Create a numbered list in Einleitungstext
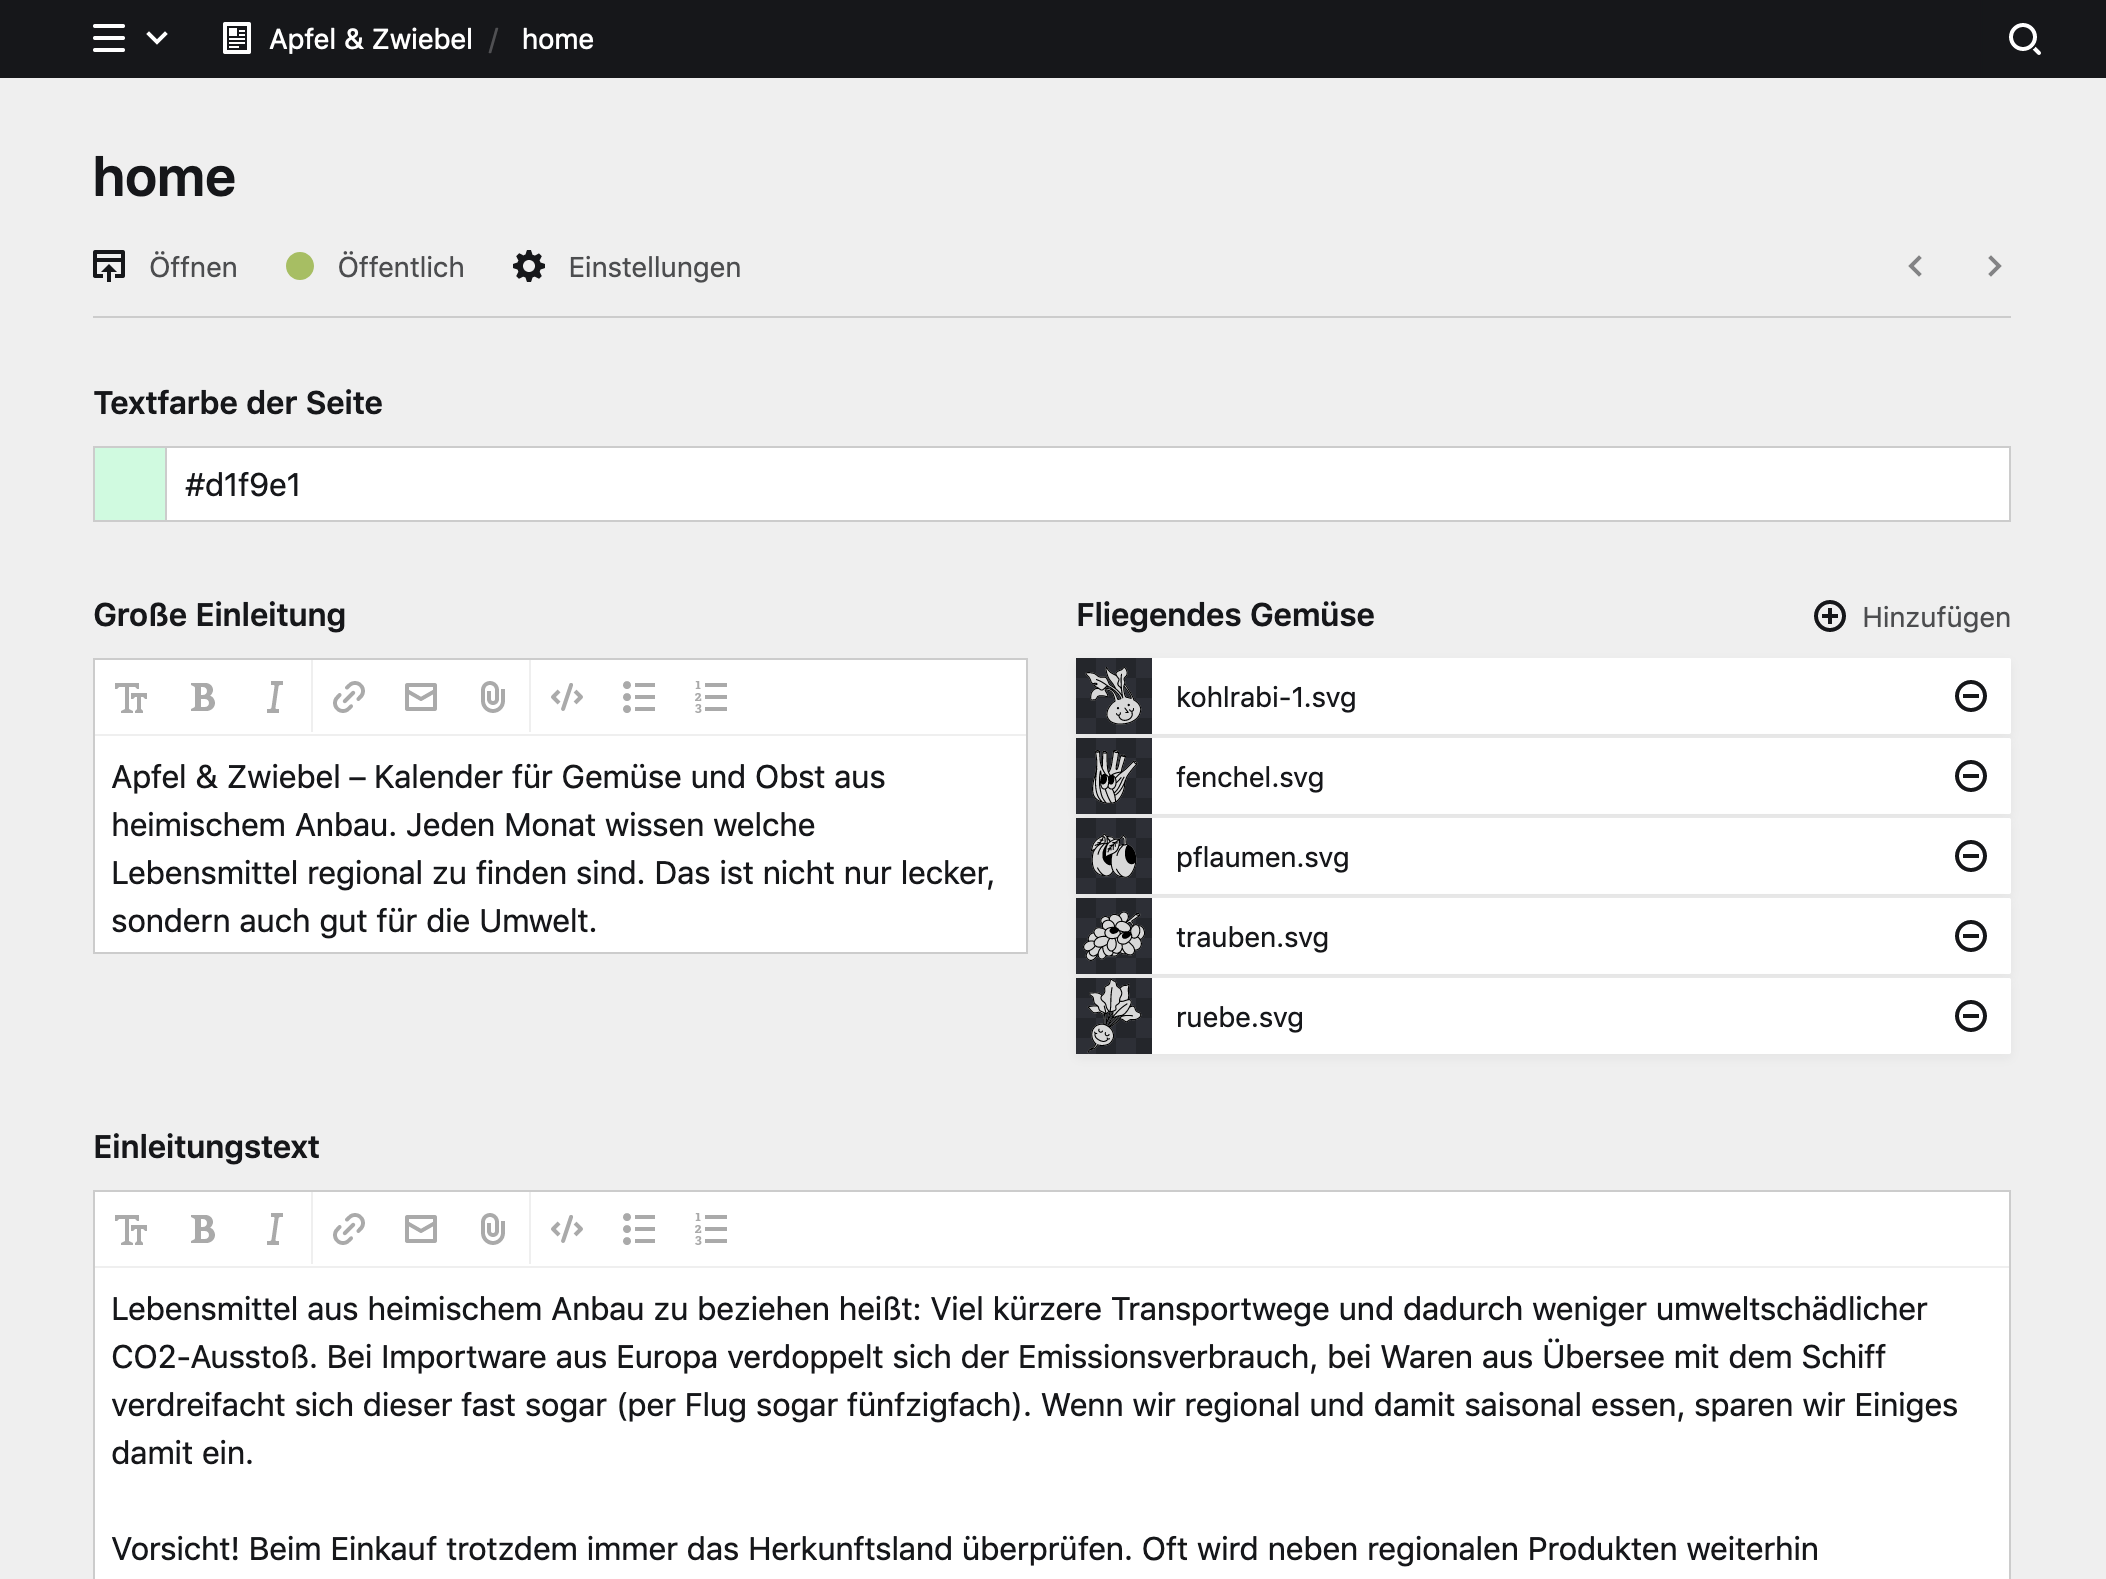Screen dimensions: 2106x1579 tap(710, 1230)
